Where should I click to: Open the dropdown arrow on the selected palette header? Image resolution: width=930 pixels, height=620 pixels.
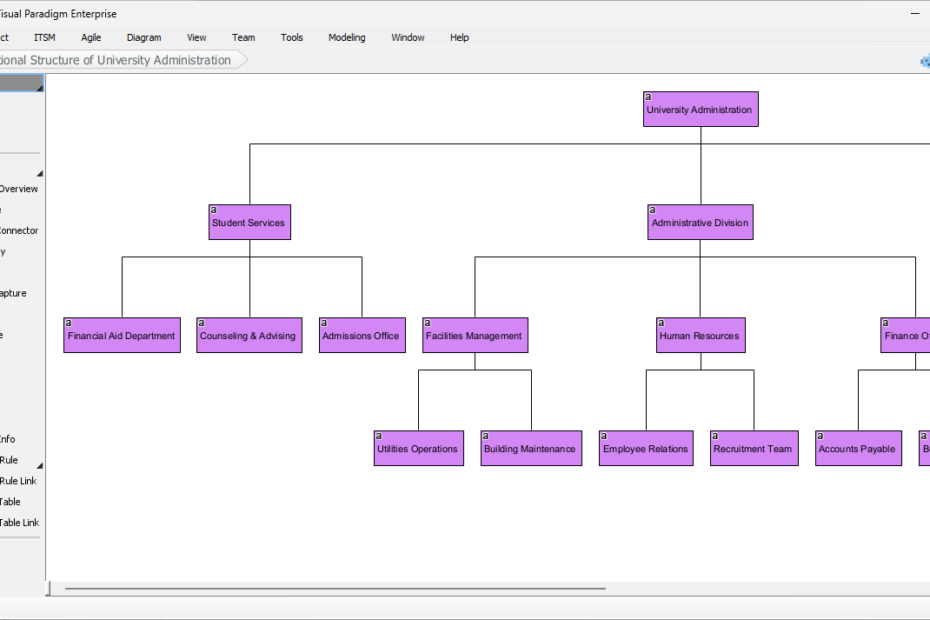40,89
